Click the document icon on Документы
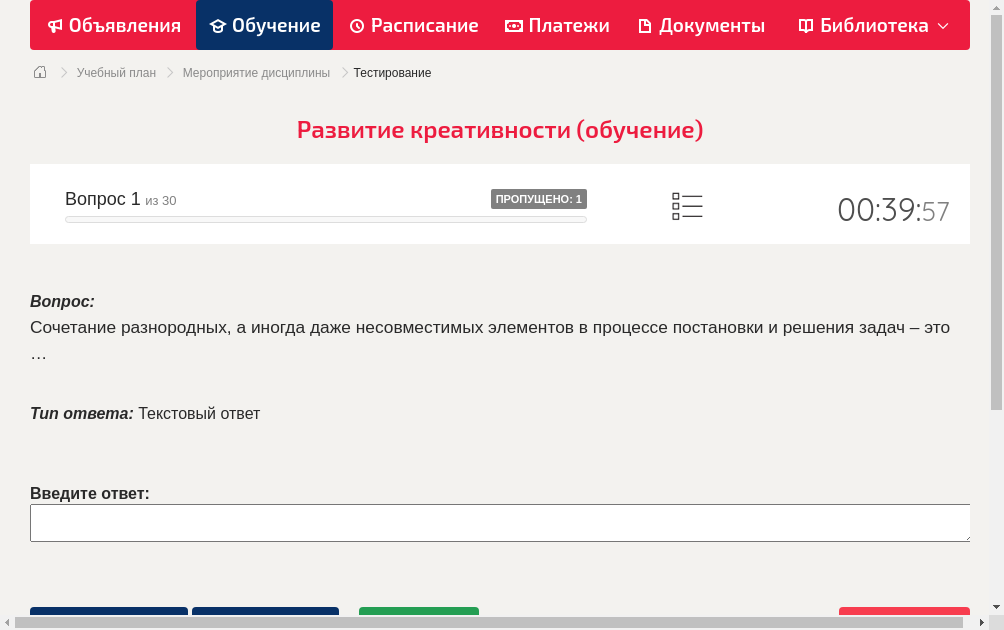Screen dimensions: 1004x630 pyautogui.click(x=644, y=25)
